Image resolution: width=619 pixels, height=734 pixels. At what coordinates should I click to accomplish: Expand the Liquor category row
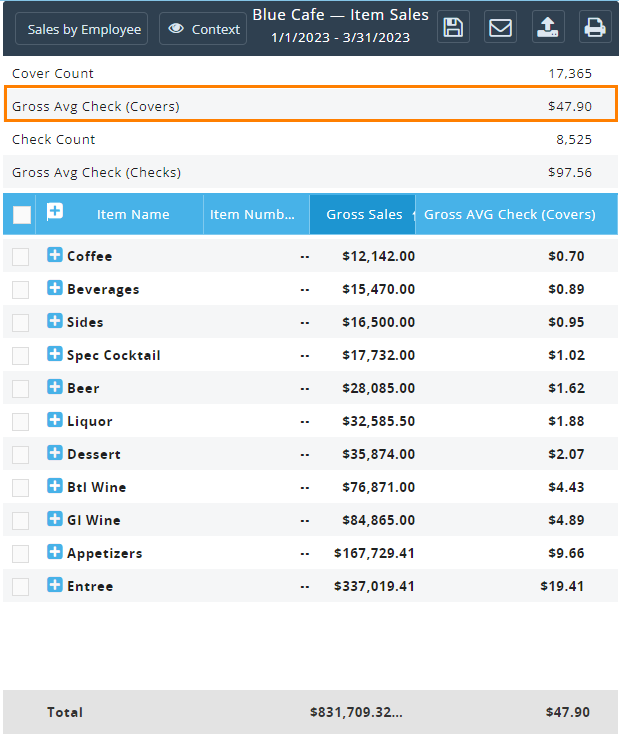[x=55, y=419]
